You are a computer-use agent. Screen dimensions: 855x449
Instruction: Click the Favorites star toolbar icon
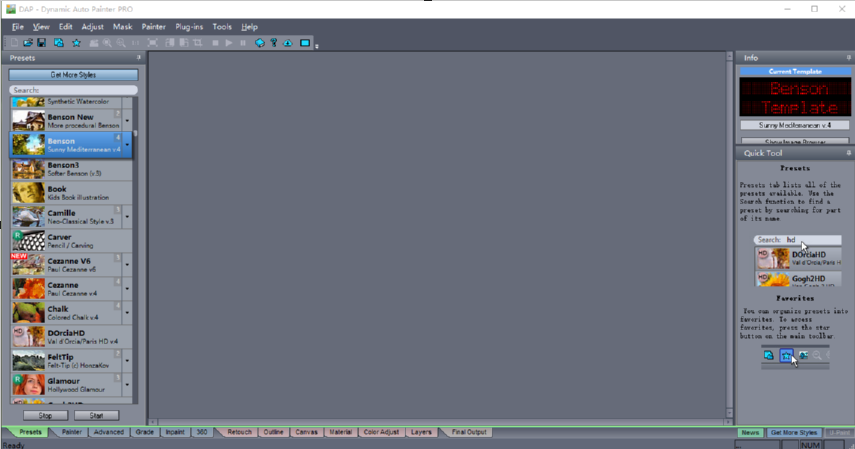(76, 43)
